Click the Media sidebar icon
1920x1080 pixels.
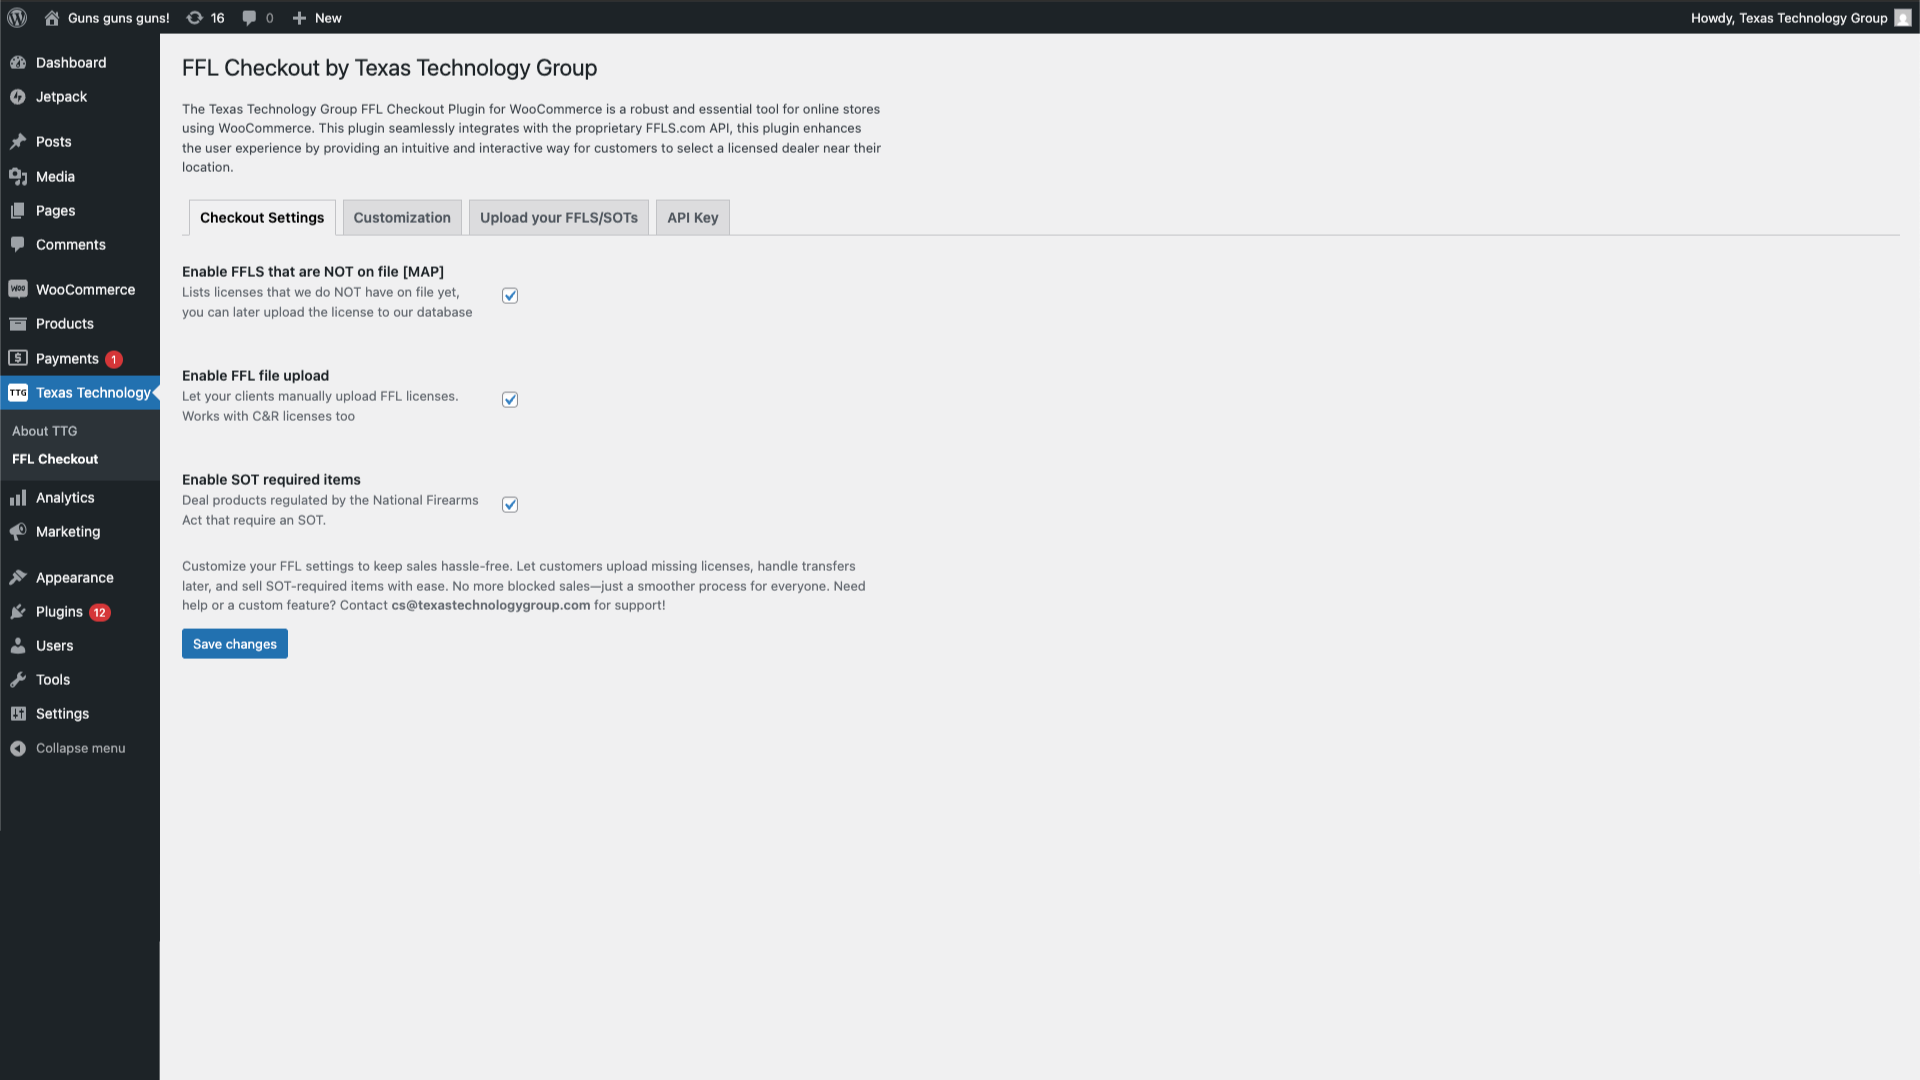click(18, 176)
